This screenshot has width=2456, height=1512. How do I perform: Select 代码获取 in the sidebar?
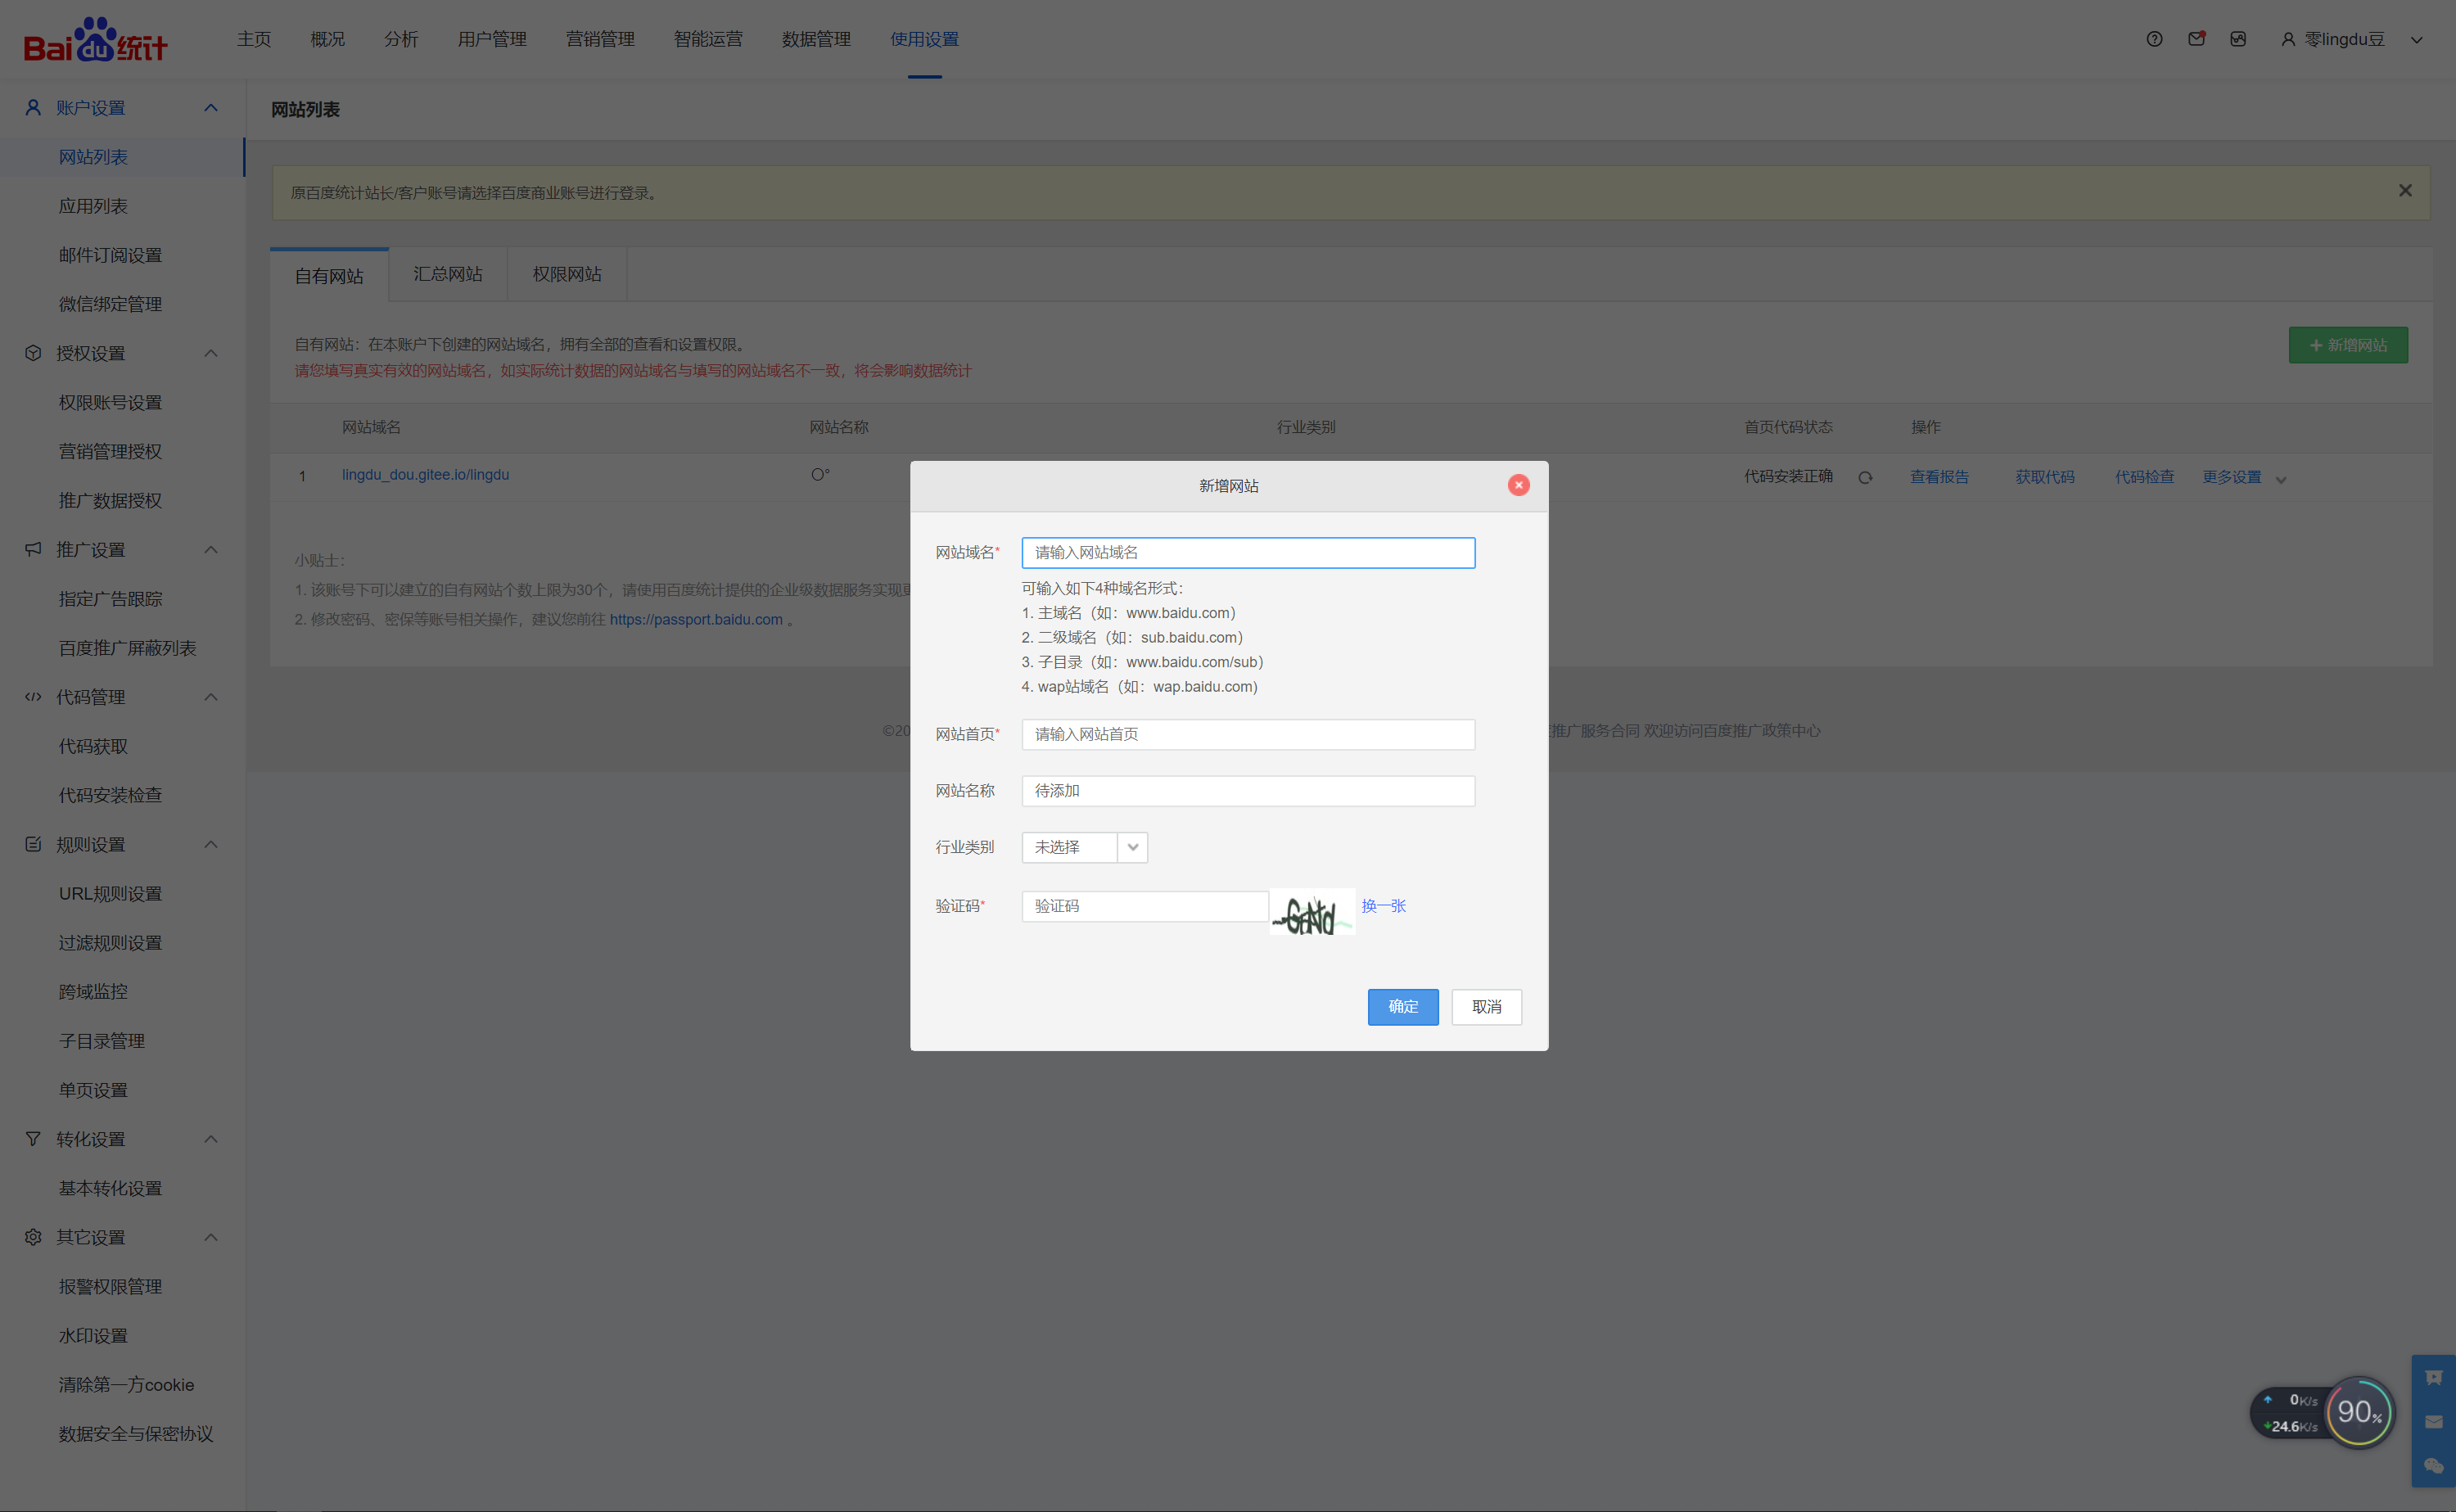coord(93,746)
